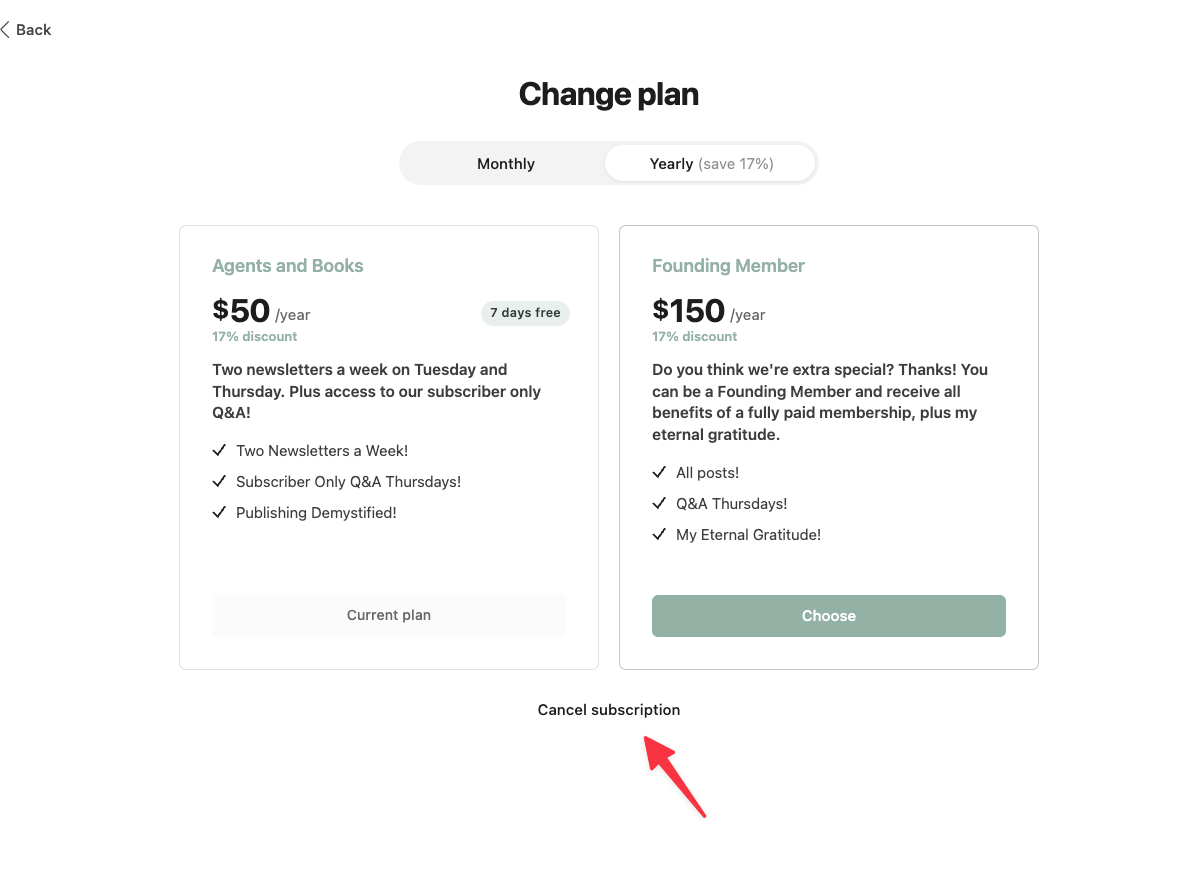
Task: Click checkmark beside Subscriber Only Q&A Thursdays
Action: 220,482
